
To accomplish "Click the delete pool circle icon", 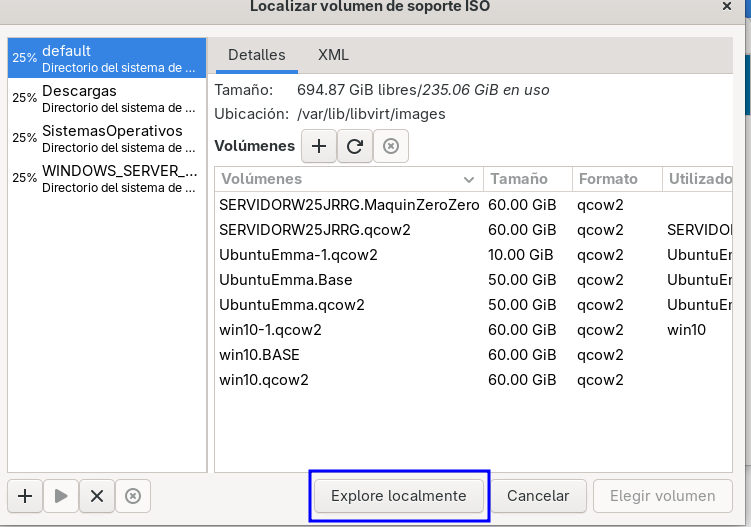I will click(x=133, y=496).
